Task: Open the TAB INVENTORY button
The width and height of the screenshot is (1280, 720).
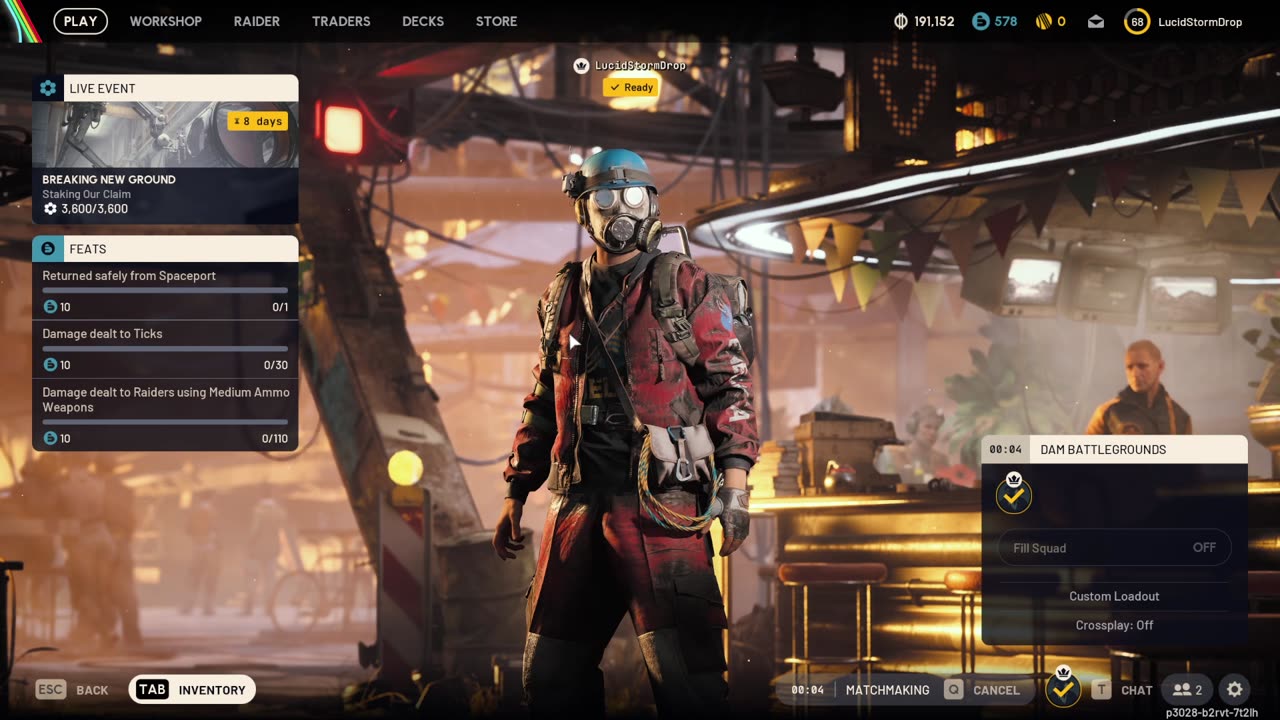Action: 192,689
